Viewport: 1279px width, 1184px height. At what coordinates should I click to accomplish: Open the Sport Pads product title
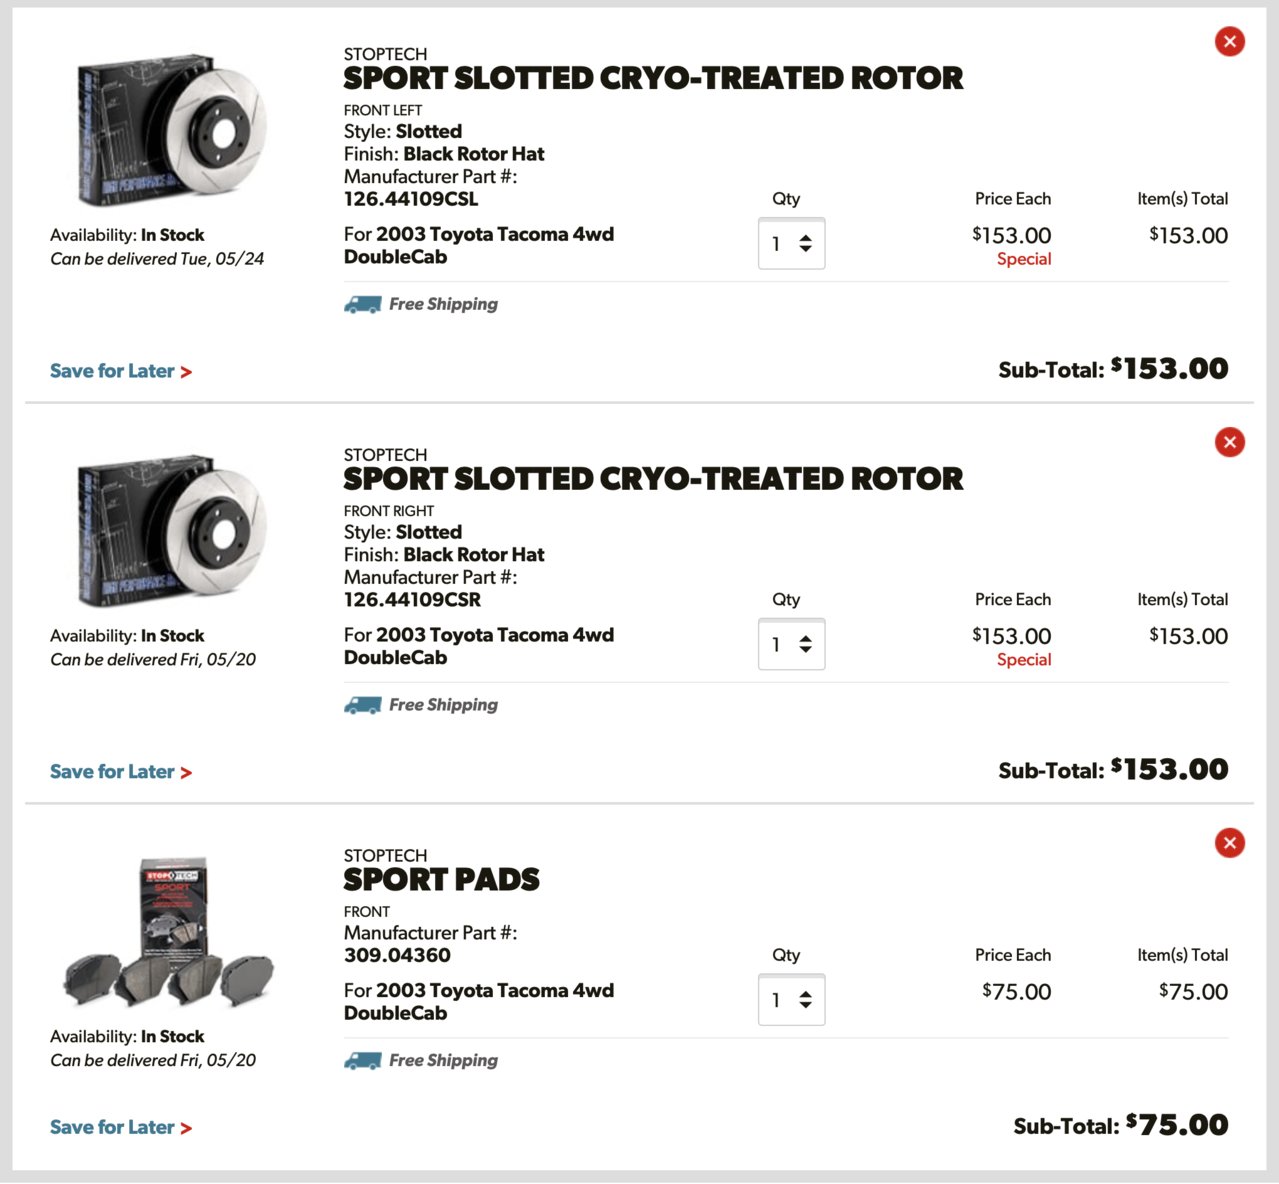coord(441,880)
